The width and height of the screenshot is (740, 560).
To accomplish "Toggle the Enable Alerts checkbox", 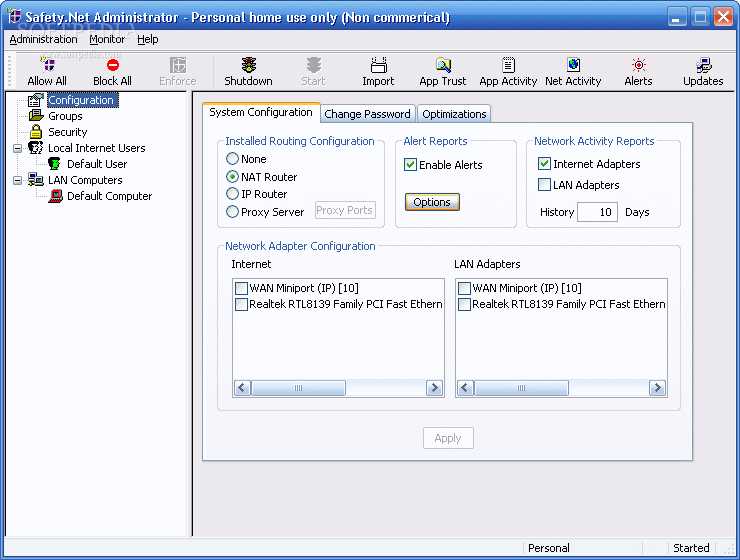I will pyautogui.click(x=411, y=165).
